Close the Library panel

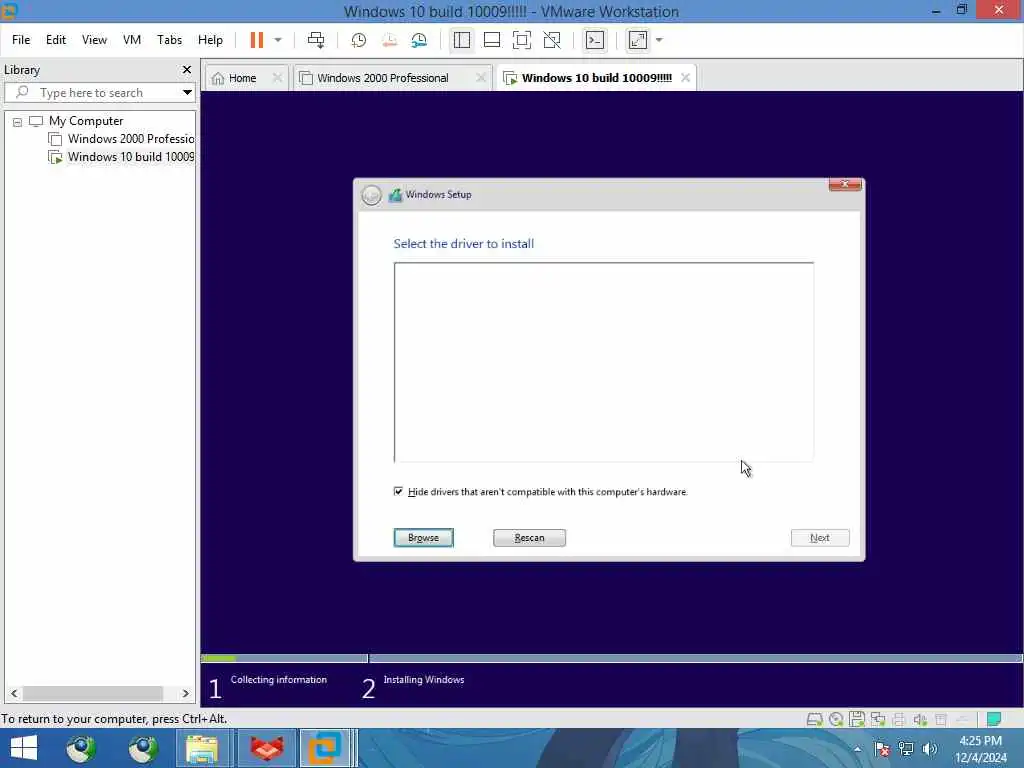[187, 69]
